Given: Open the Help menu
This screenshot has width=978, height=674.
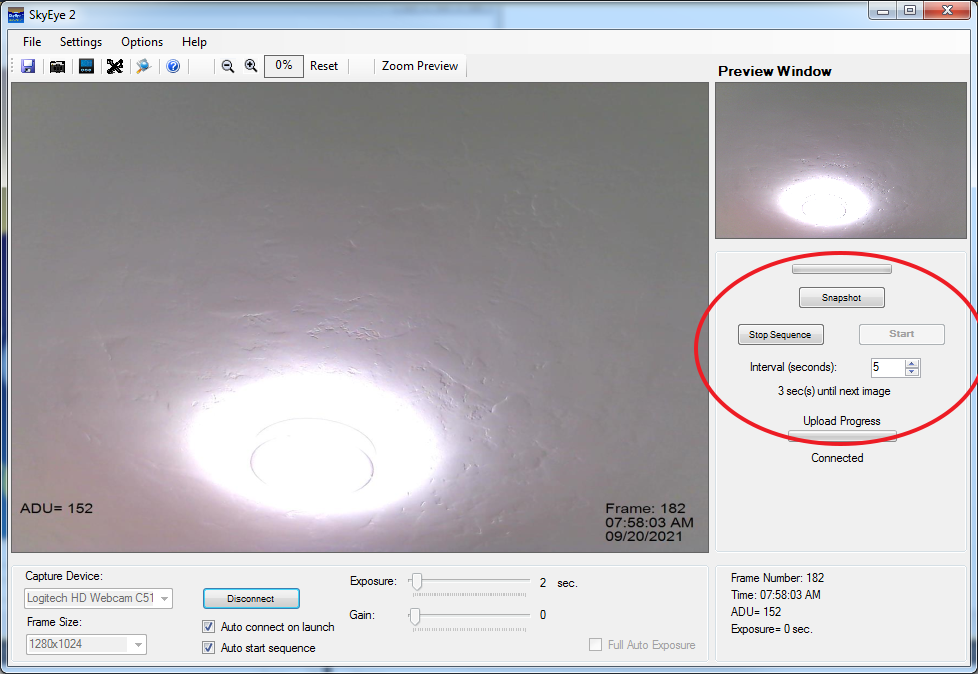Looking at the screenshot, I should pos(194,42).
